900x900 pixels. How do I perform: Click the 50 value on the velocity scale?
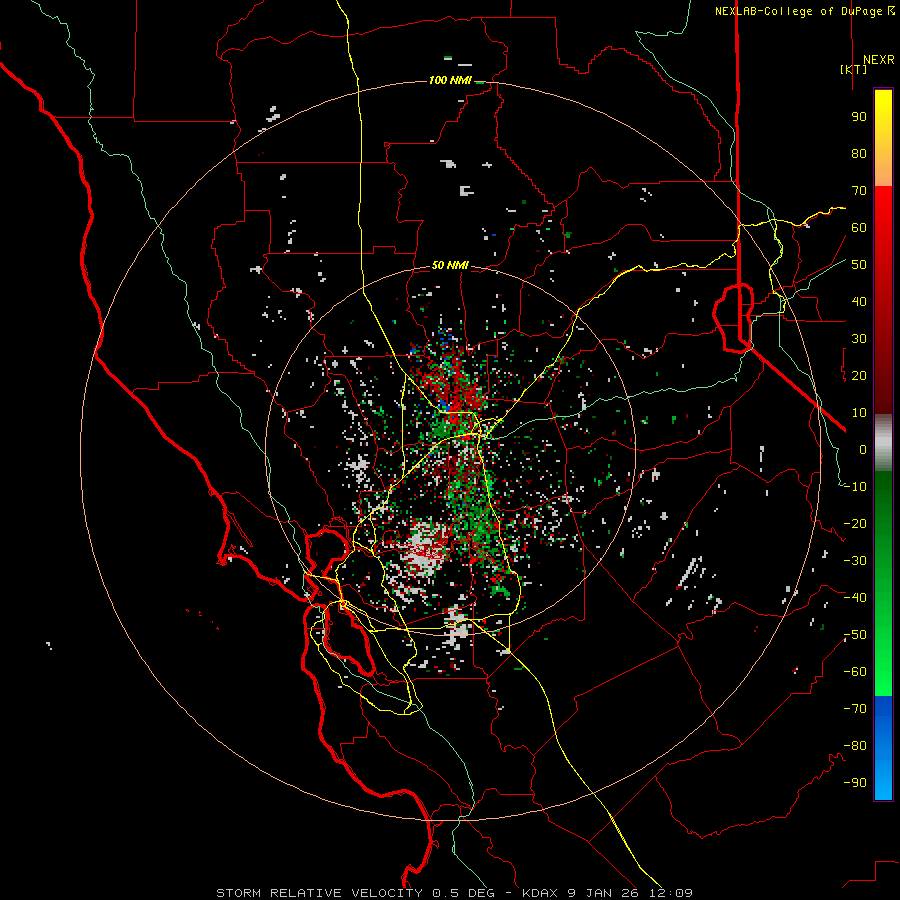(859, 265)
